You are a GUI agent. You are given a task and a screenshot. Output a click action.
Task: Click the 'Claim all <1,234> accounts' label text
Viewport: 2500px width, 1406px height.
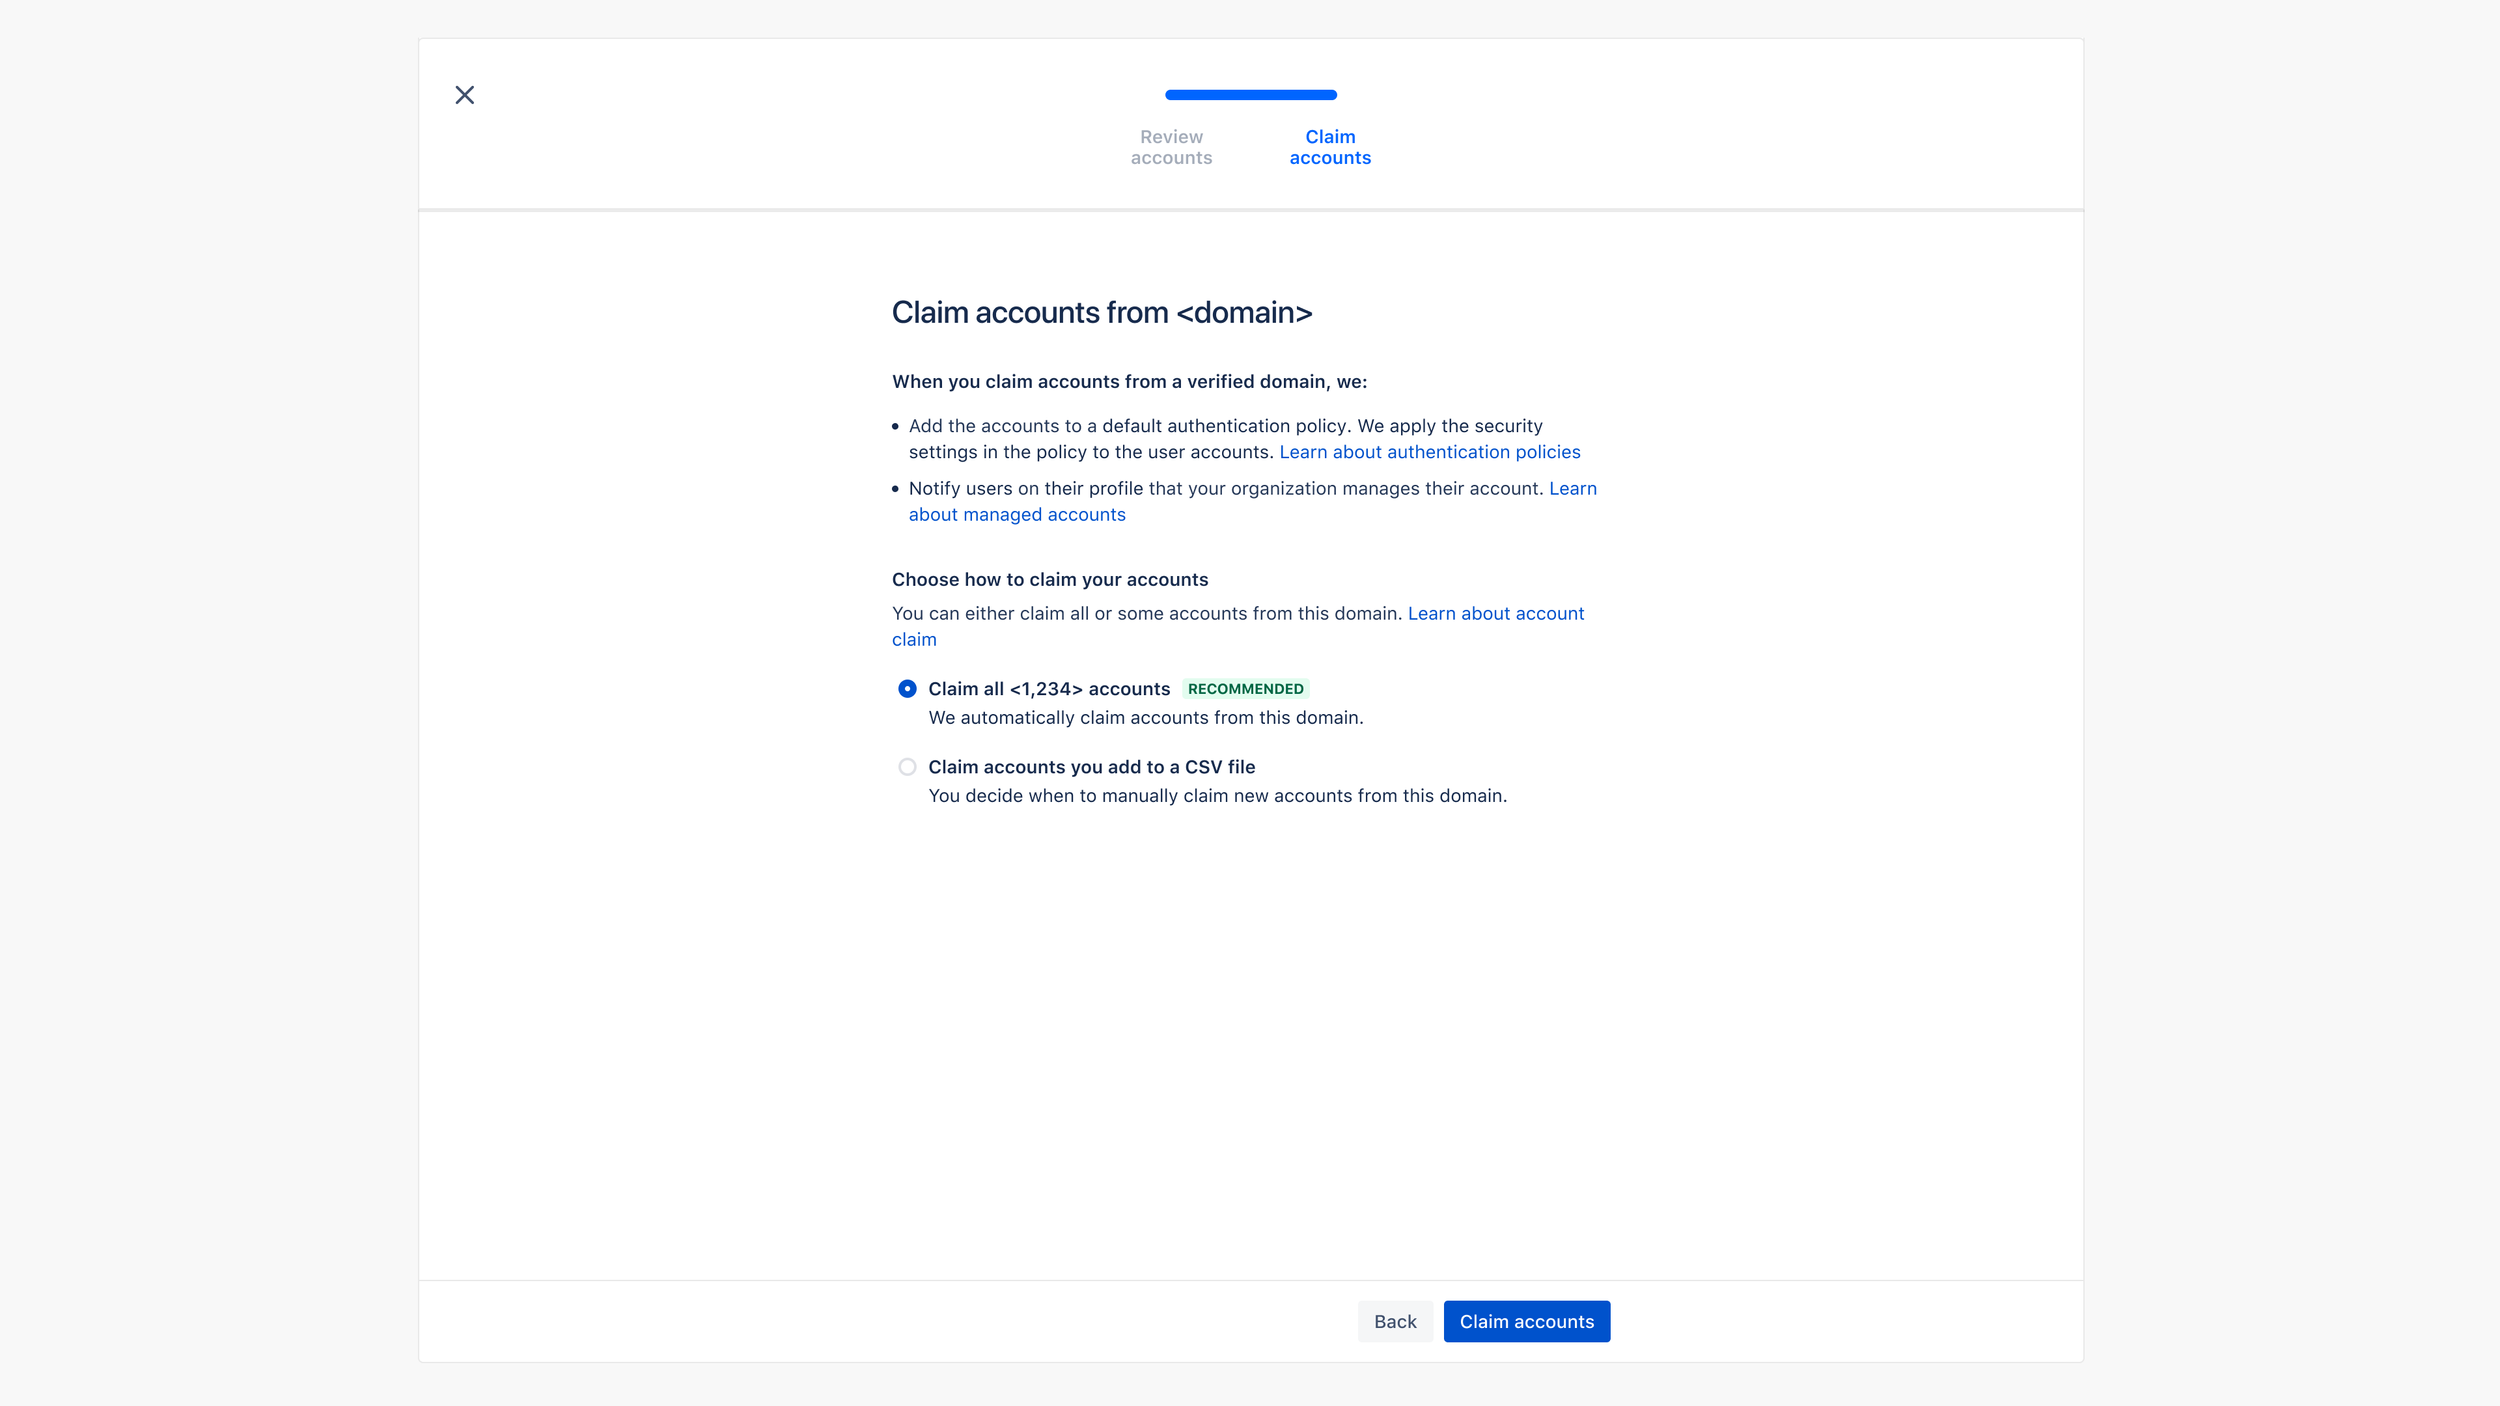(x=1048, y=689)
